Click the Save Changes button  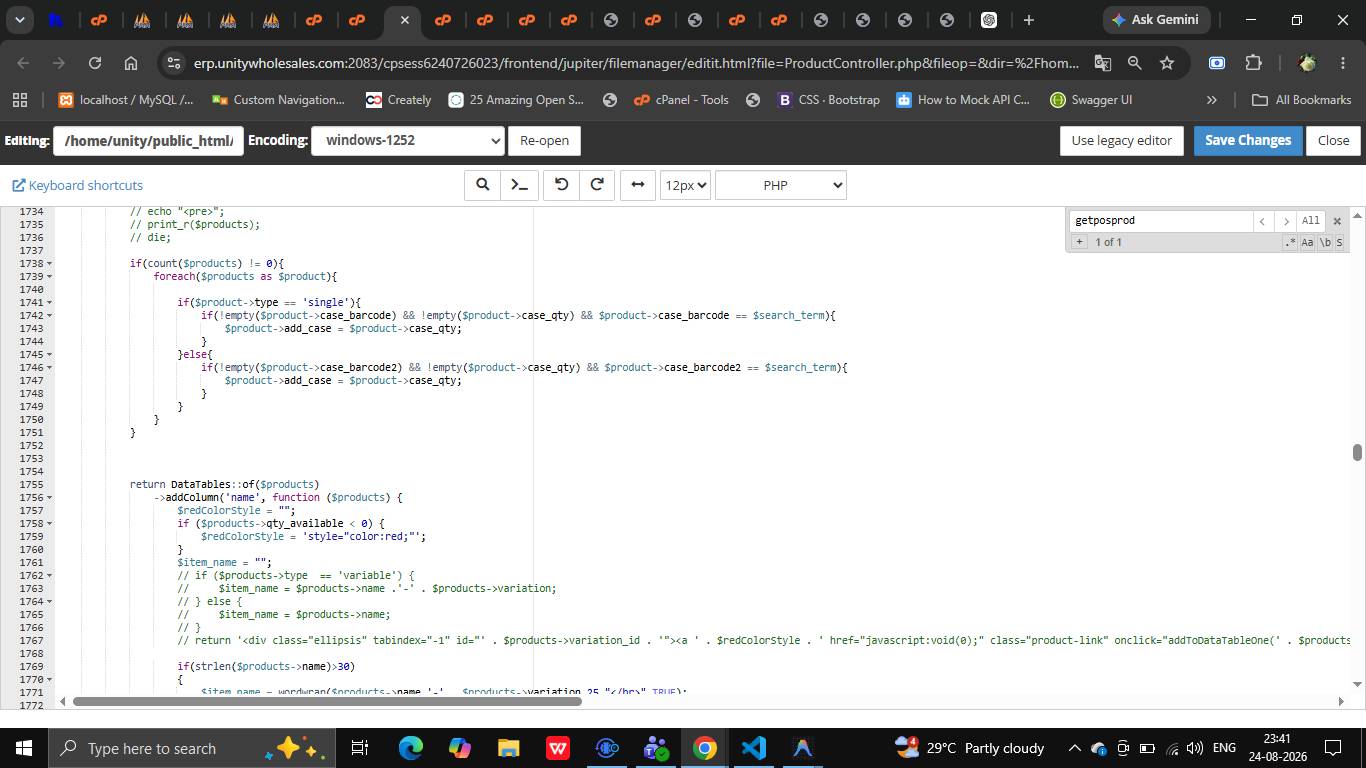point(1248,140)
